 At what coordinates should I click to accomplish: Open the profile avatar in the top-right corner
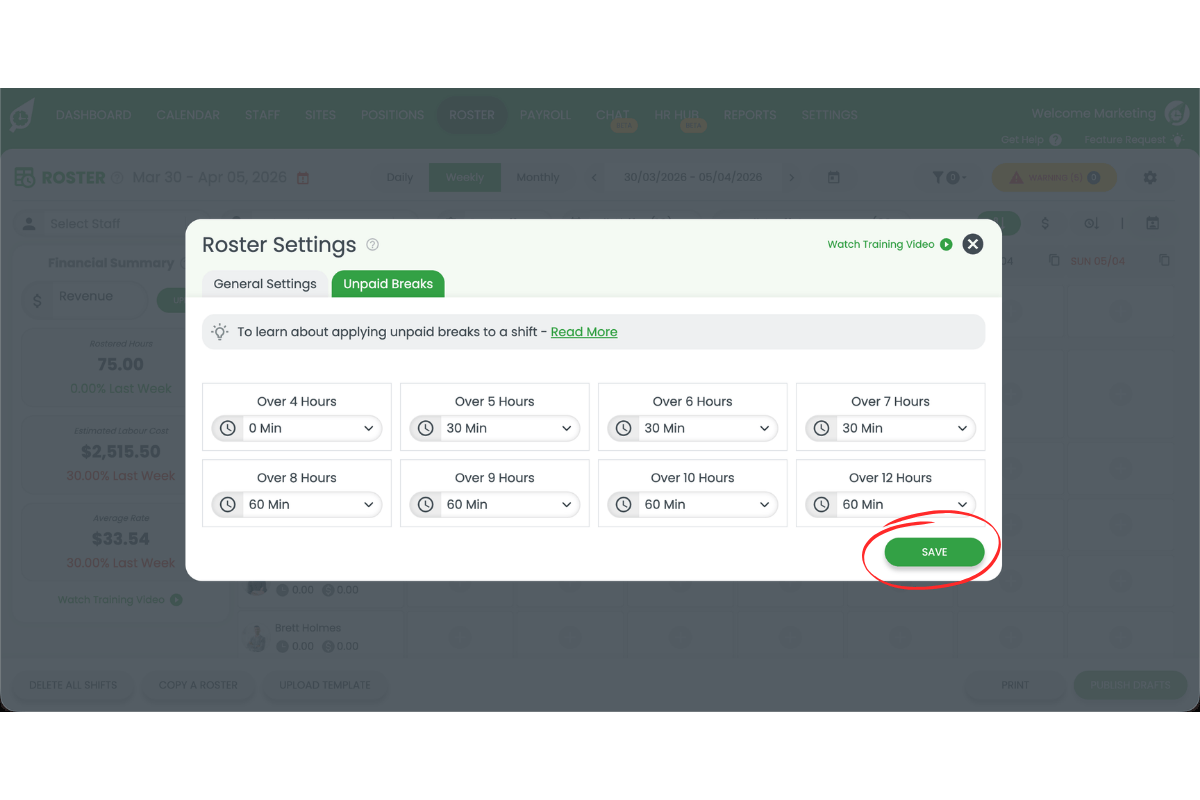pos(1177,113)
